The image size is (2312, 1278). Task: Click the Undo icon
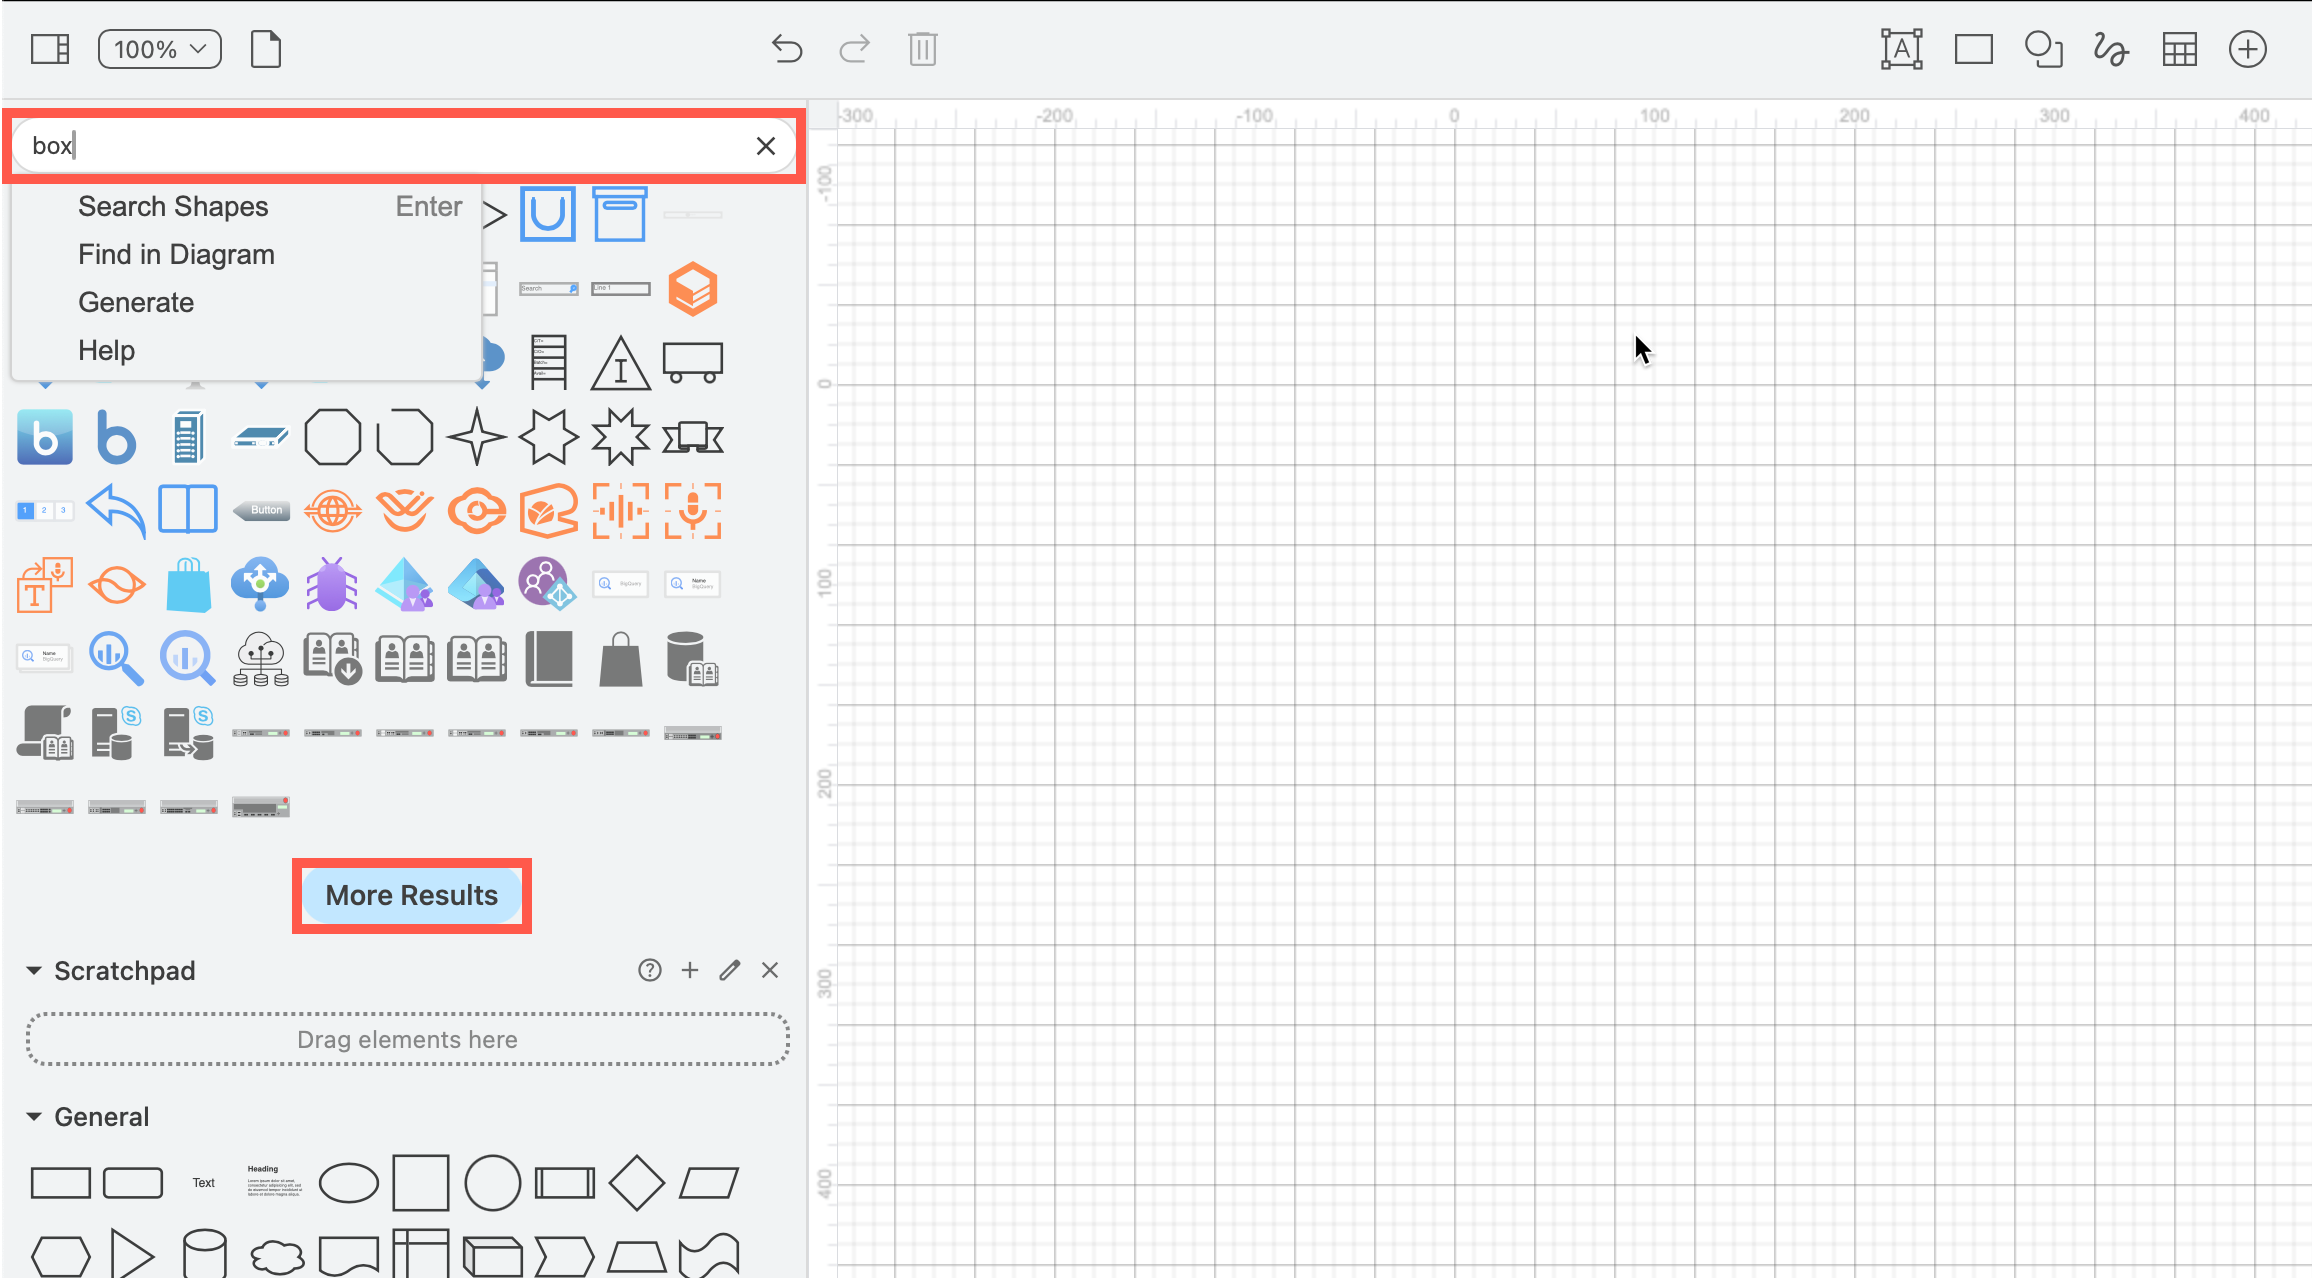tap(786, 48)
